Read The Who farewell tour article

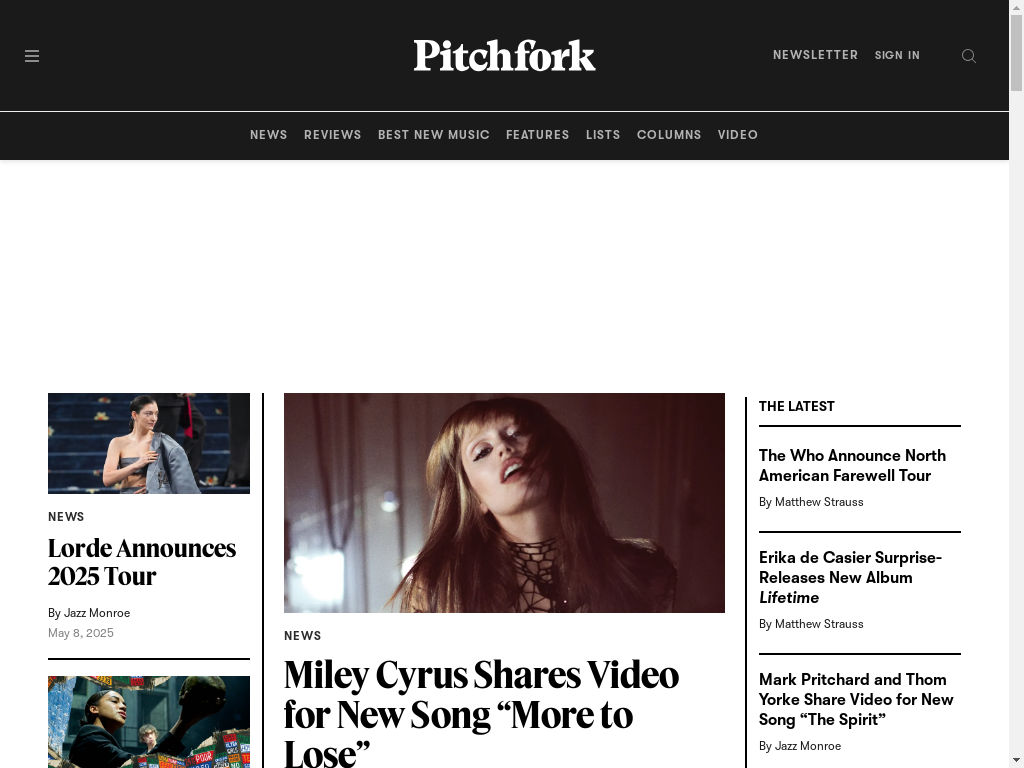[x=852, y=466]
